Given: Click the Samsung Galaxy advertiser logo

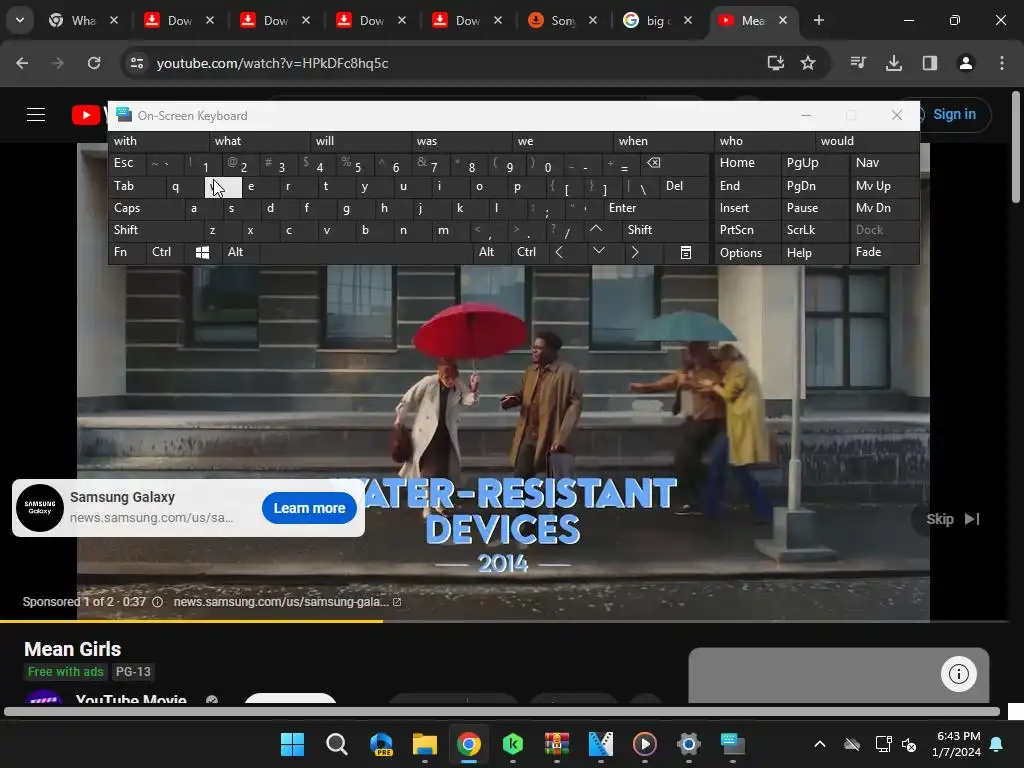Looking at the screenshot, I should (x=40, y=508).
